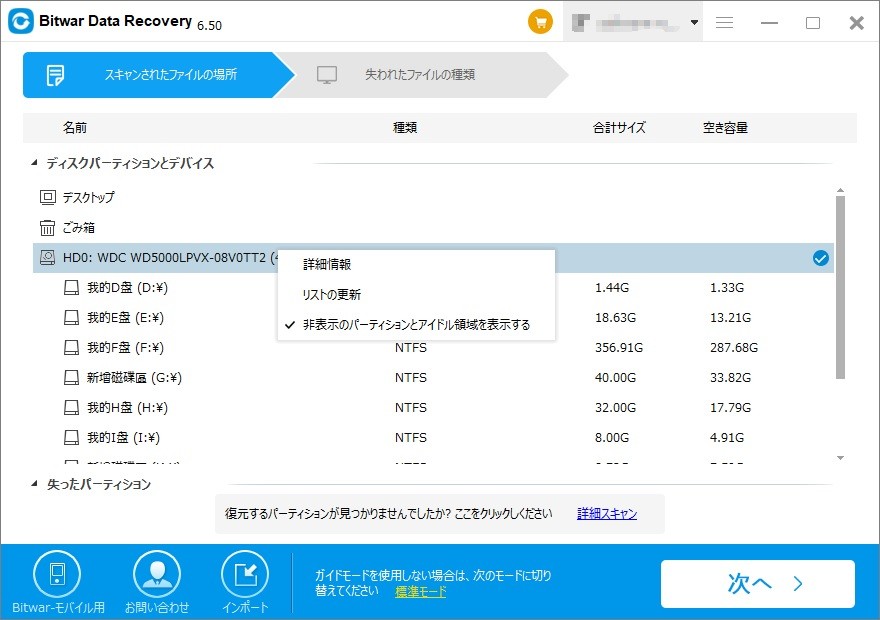Click the drive list vertical scrollbar
This screenshot has width=880, height=620.
pyautogui.click(x=840, y=290)
